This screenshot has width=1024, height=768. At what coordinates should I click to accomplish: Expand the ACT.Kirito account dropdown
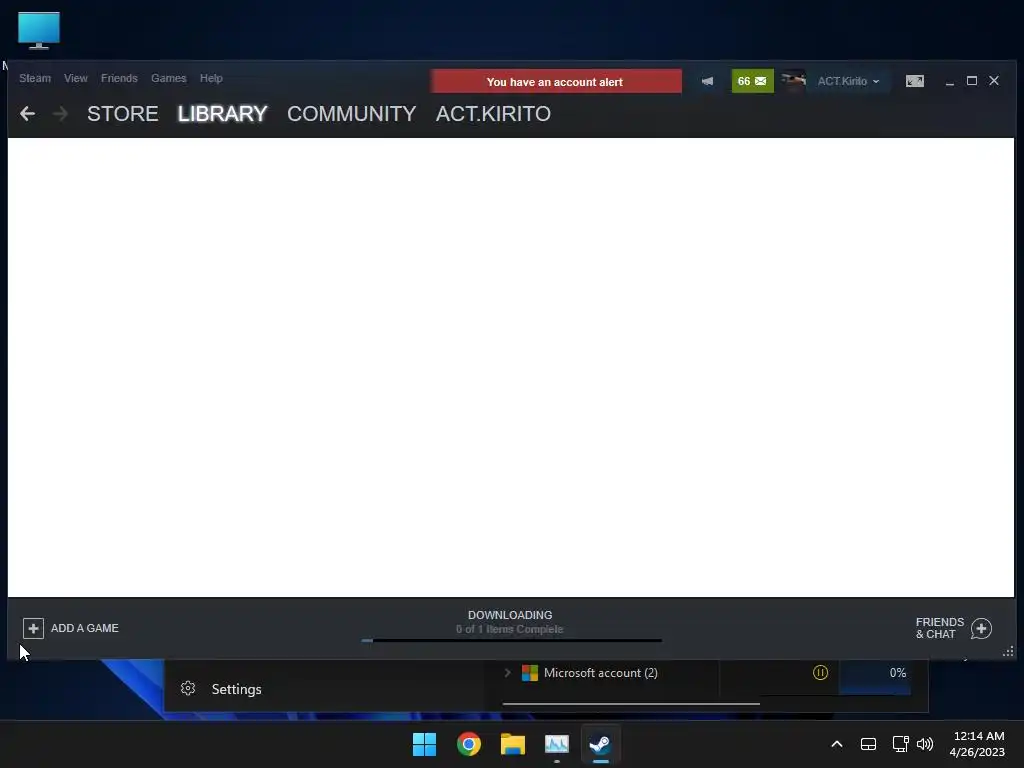848,81
